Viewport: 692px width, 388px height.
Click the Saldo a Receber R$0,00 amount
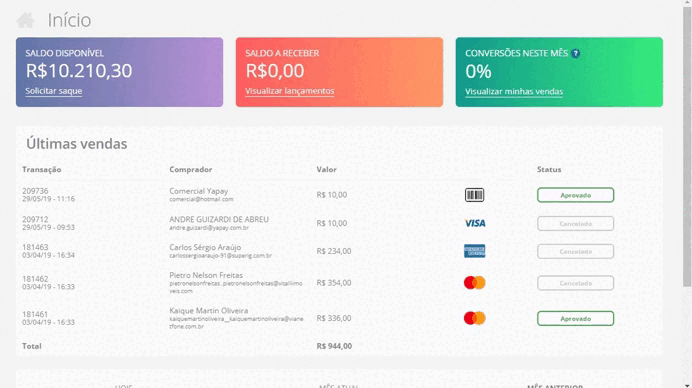[x=275, y=71]
